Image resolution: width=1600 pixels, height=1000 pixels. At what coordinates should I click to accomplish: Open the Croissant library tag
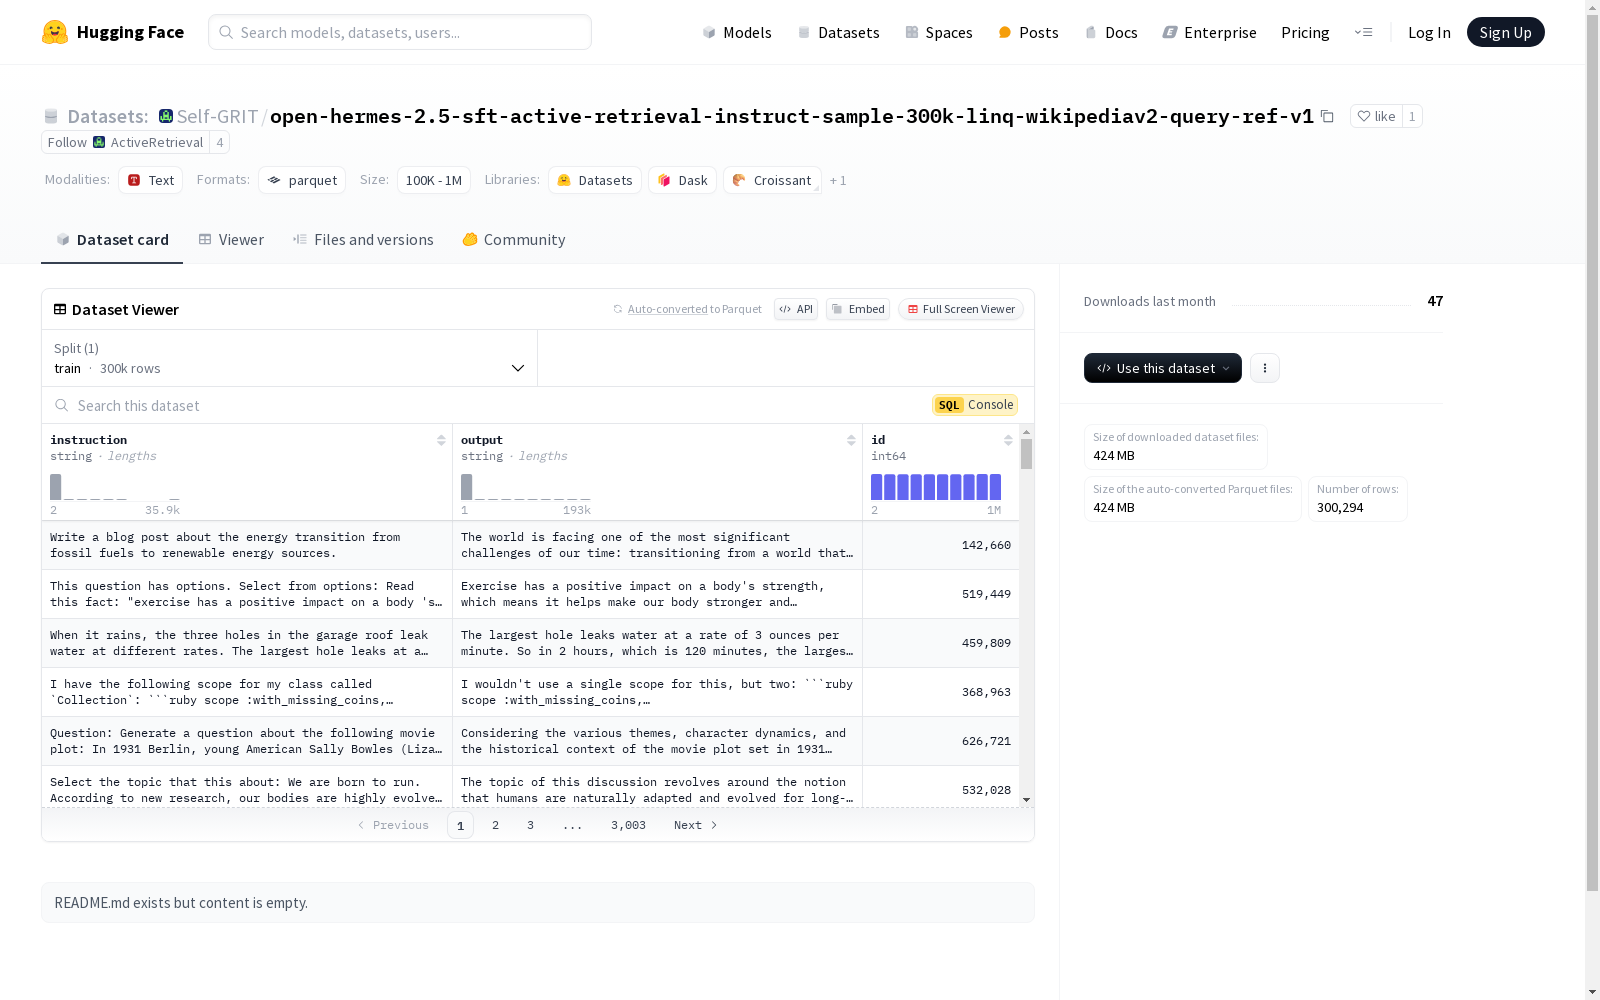click(x=772, y=180)
